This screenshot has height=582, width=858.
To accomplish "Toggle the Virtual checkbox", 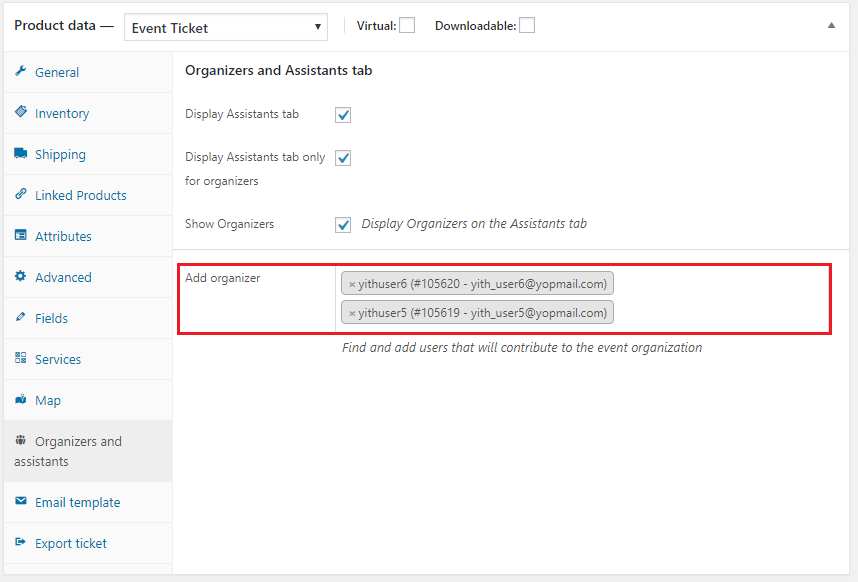I will (x=407, y=26).
